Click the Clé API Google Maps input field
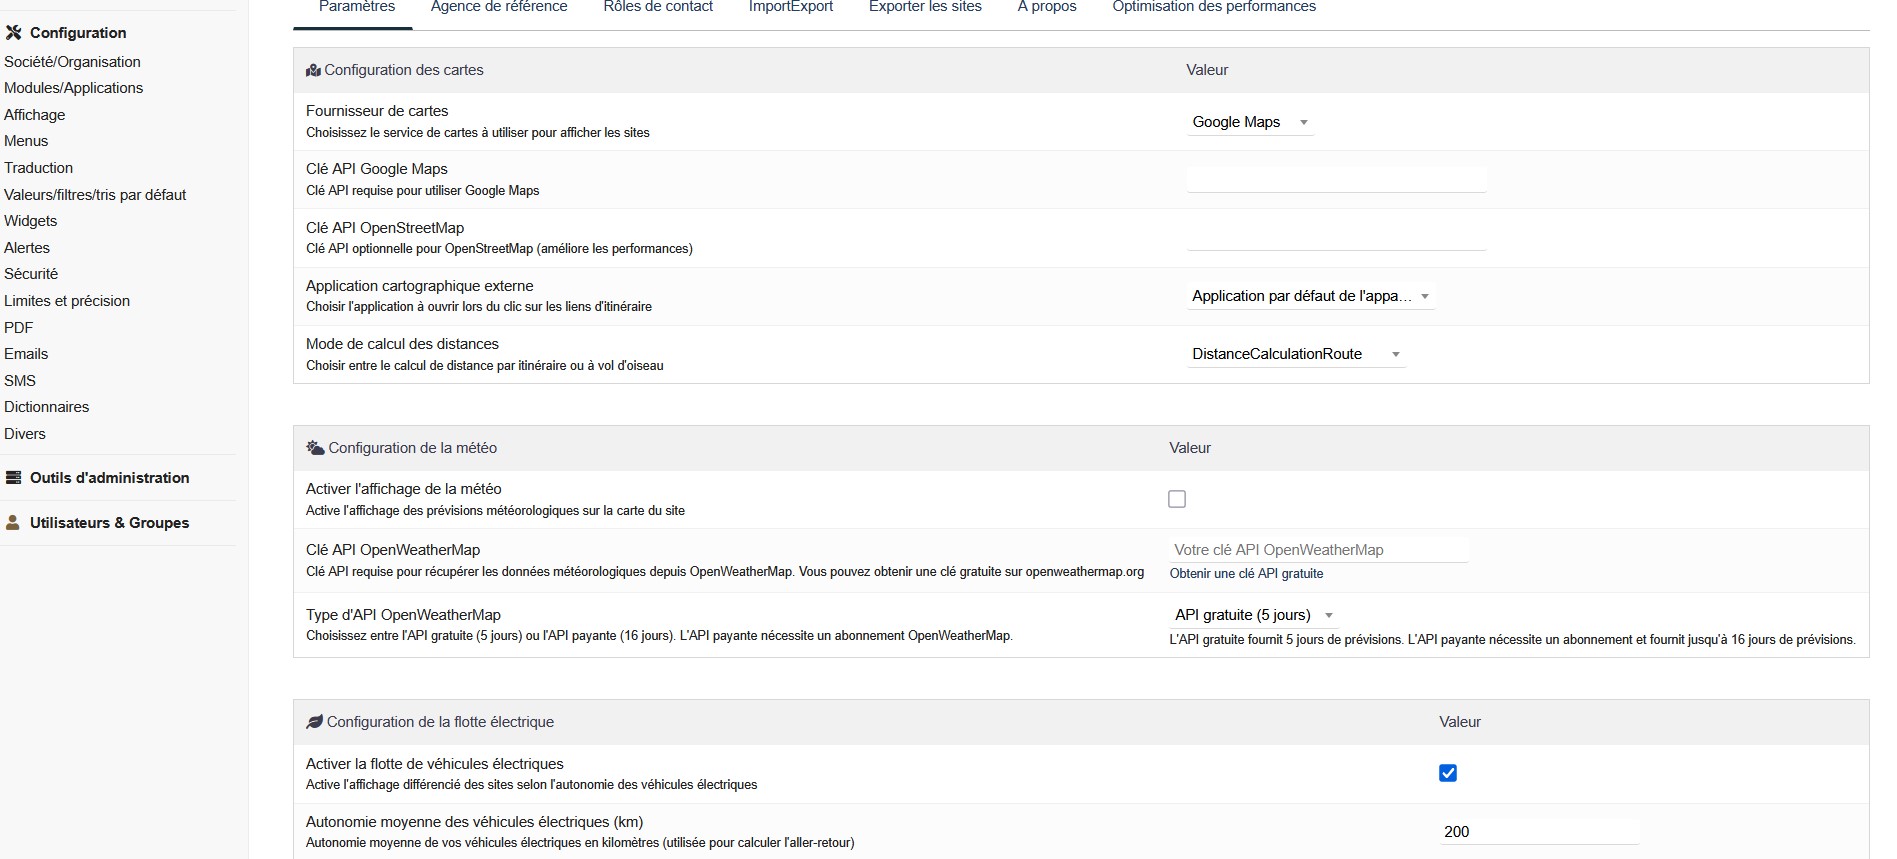This screenshot has width=1897, height=859. tap(1336, 180)
